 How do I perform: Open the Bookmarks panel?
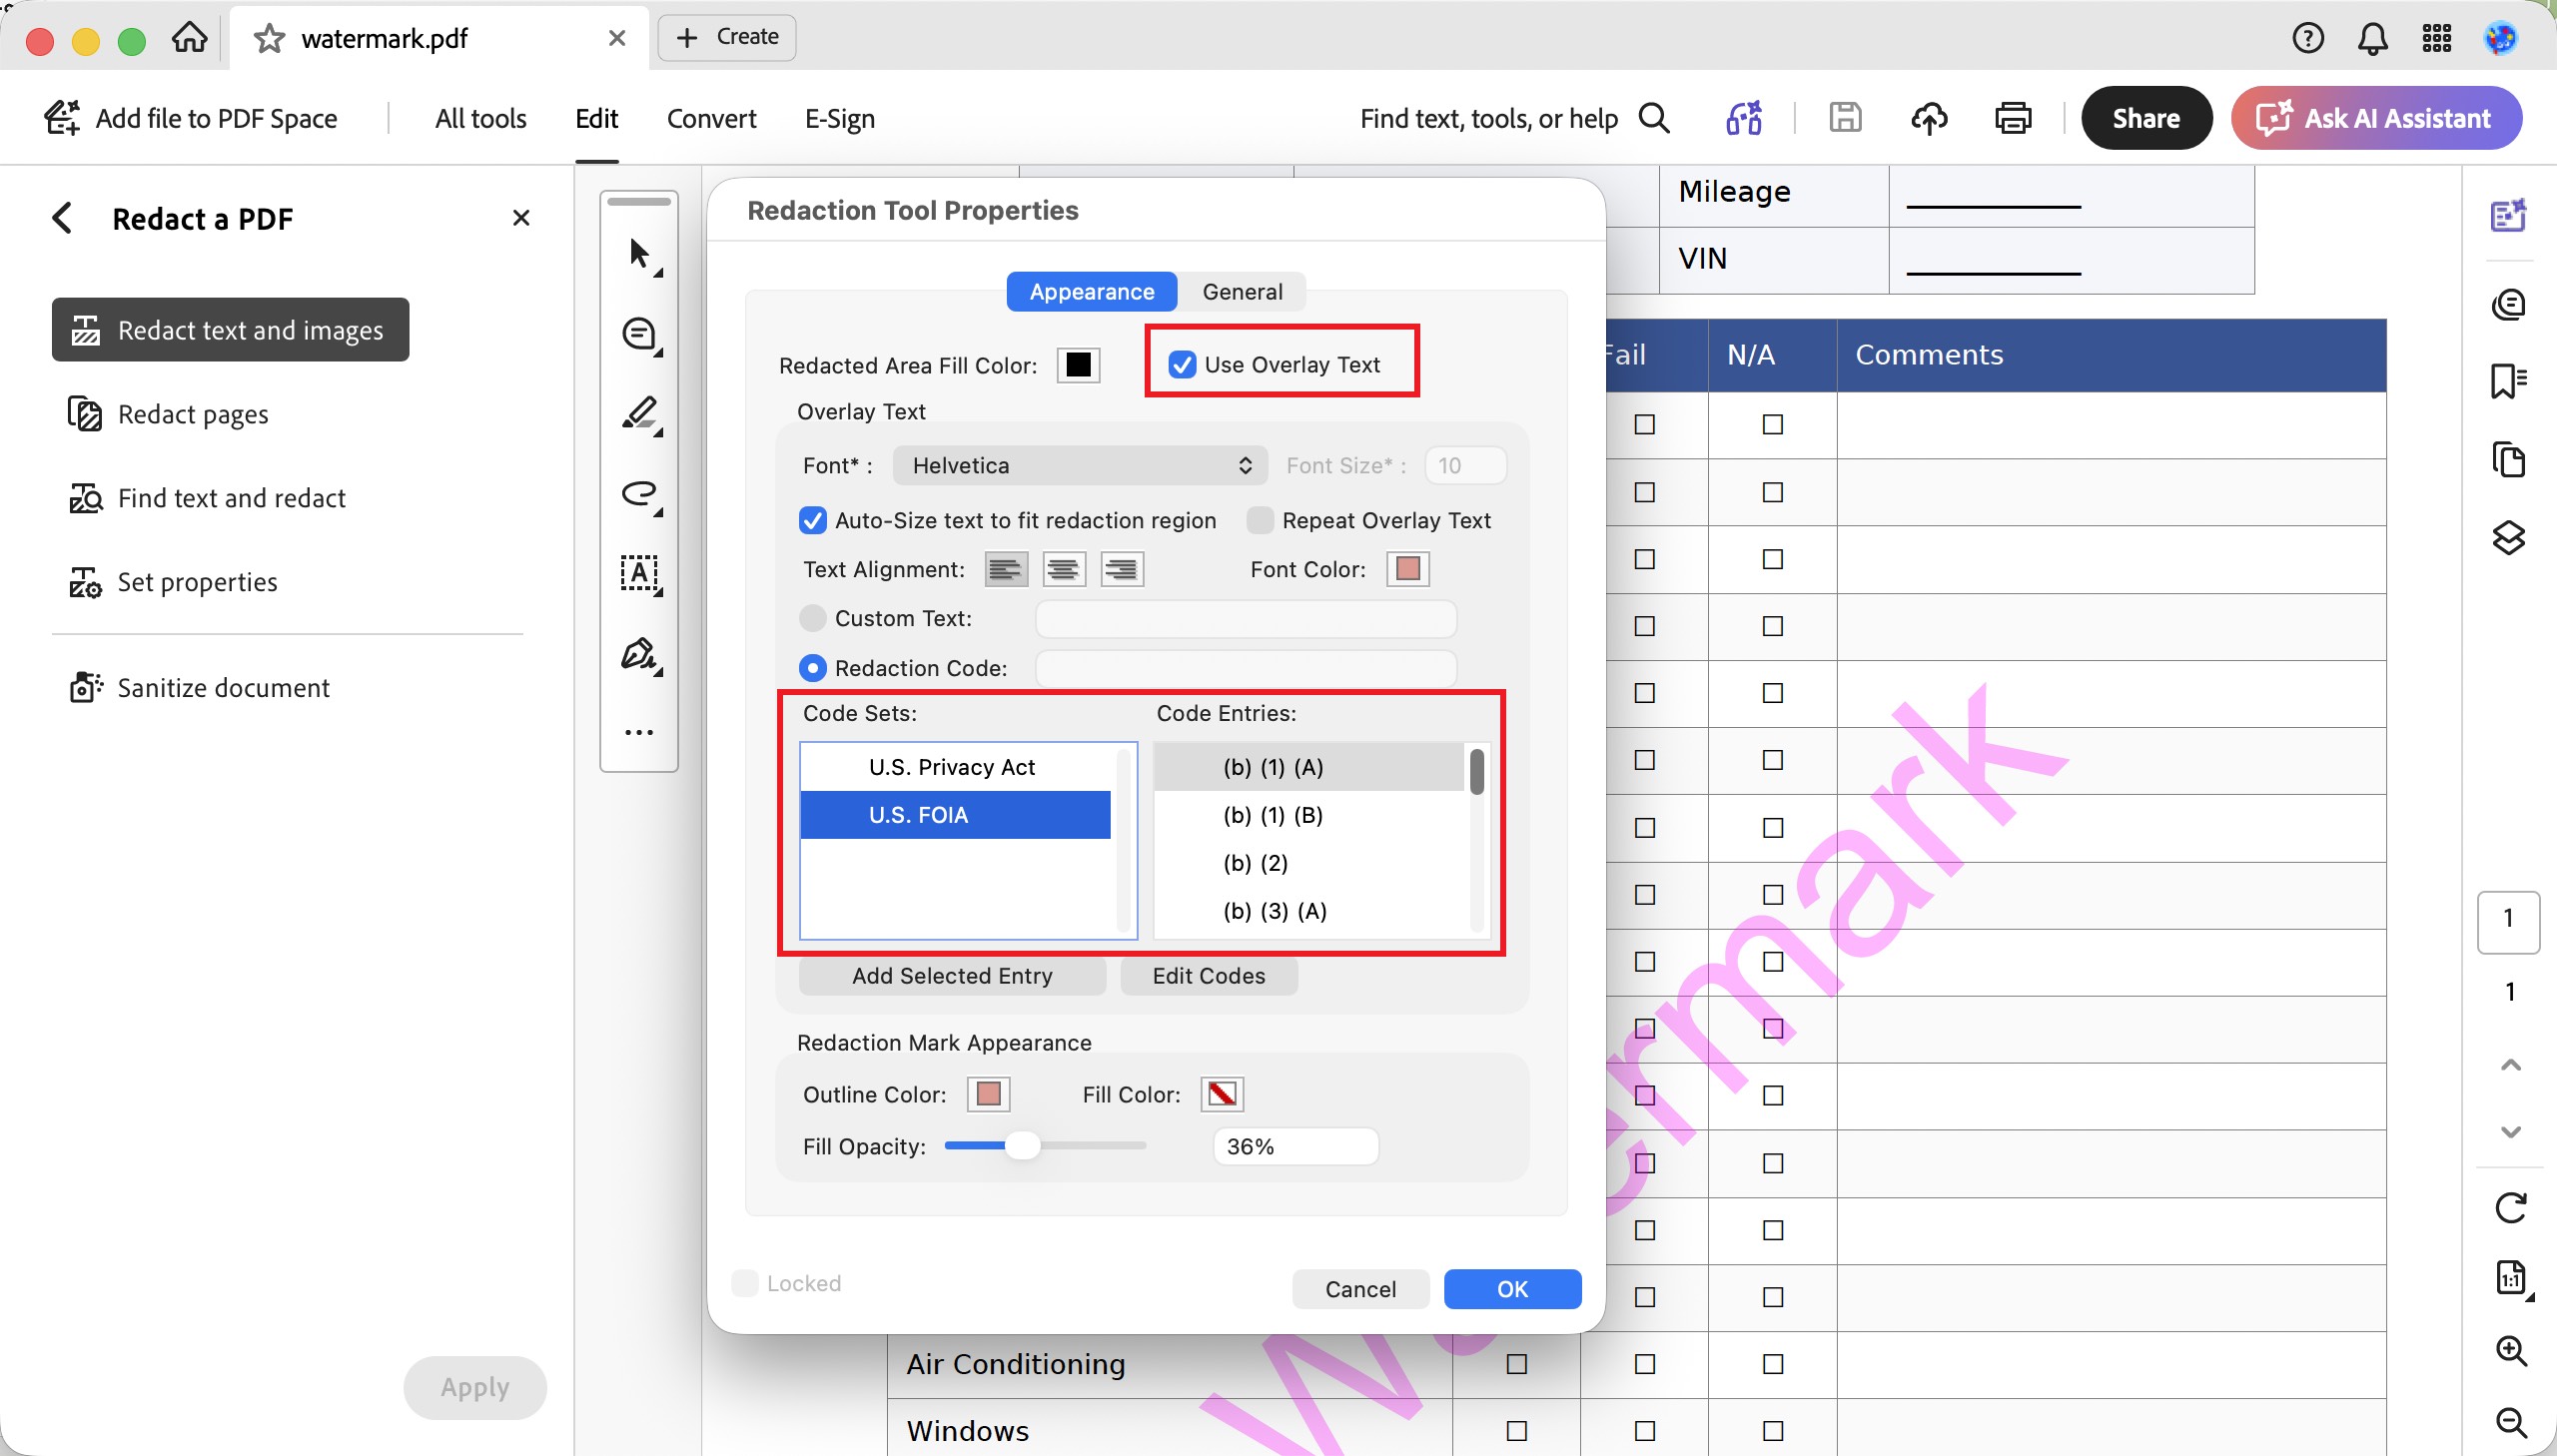pos(2508,381)
